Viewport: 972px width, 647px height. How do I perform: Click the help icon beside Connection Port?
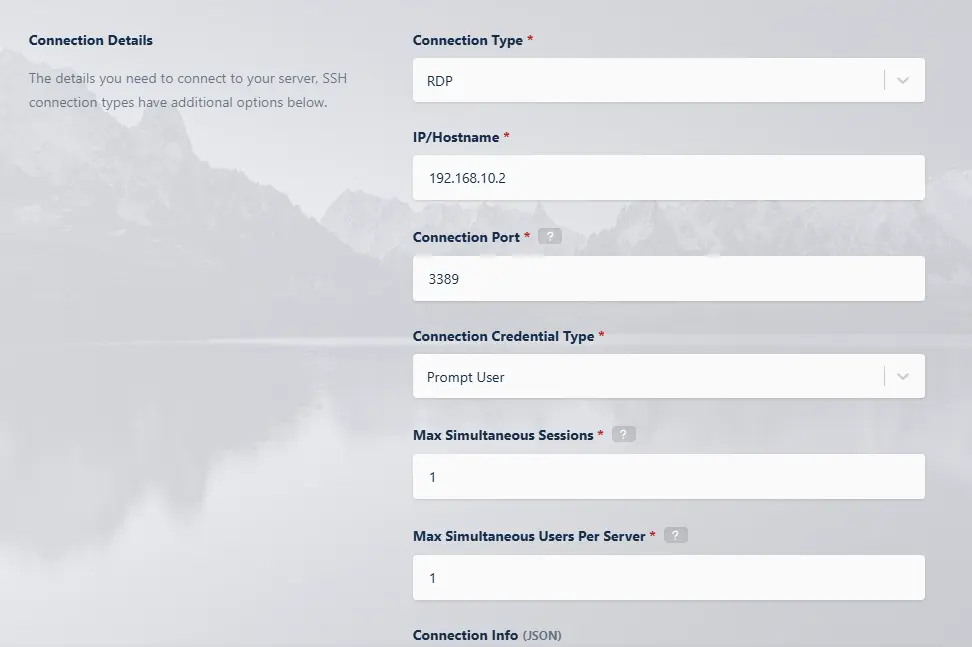point(549,237)
